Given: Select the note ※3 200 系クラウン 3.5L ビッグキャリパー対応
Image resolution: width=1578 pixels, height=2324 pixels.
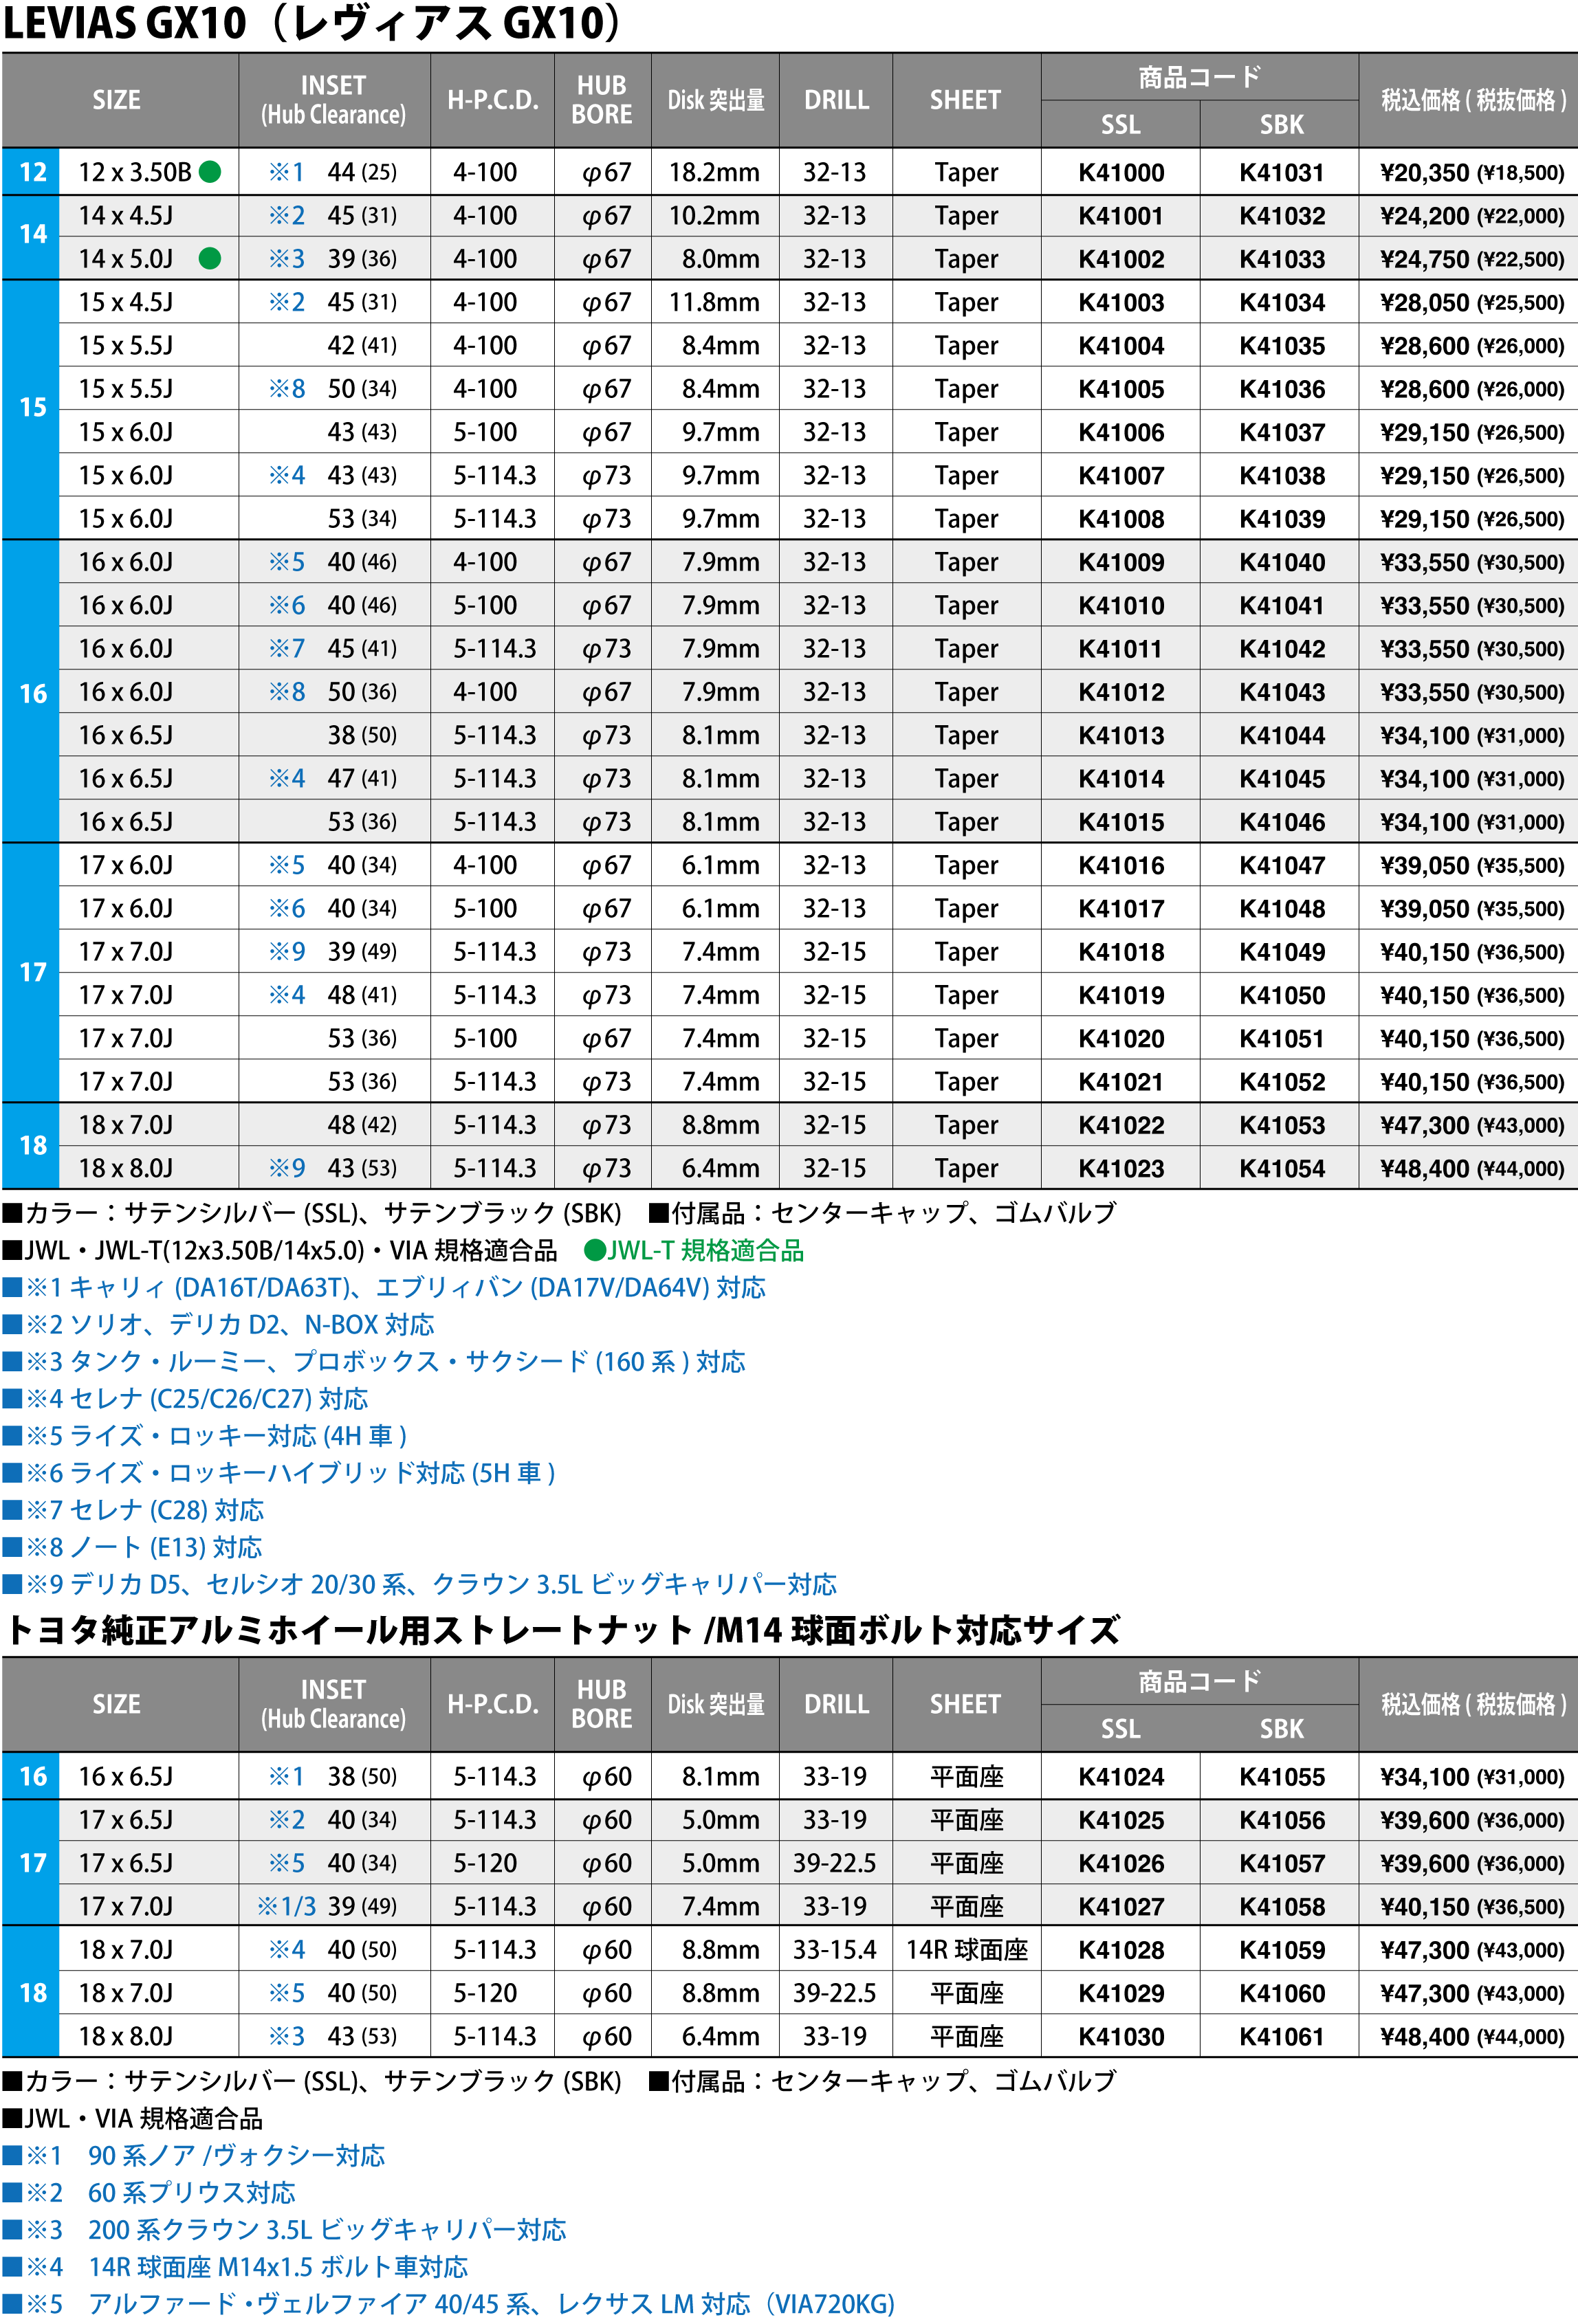Looking at the screenshot, I should pos(285,2229).
